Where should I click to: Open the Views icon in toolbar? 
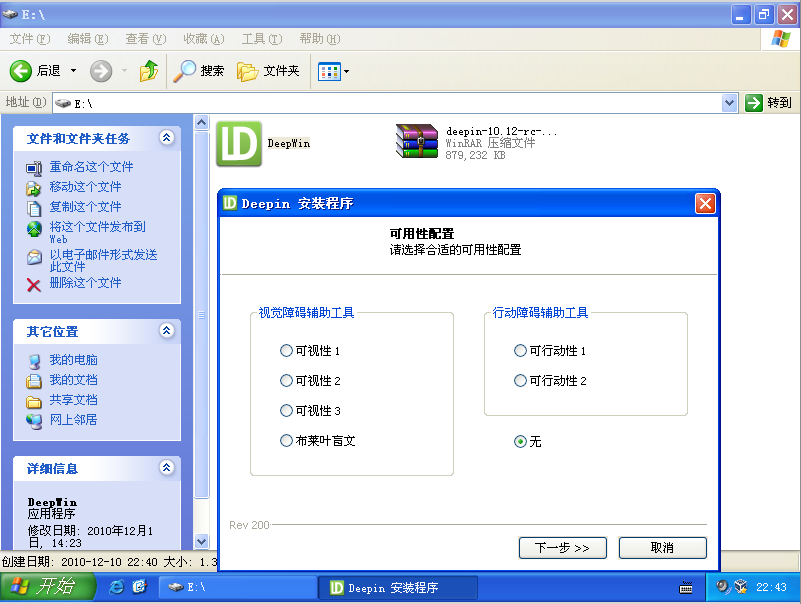pos(329,72)
